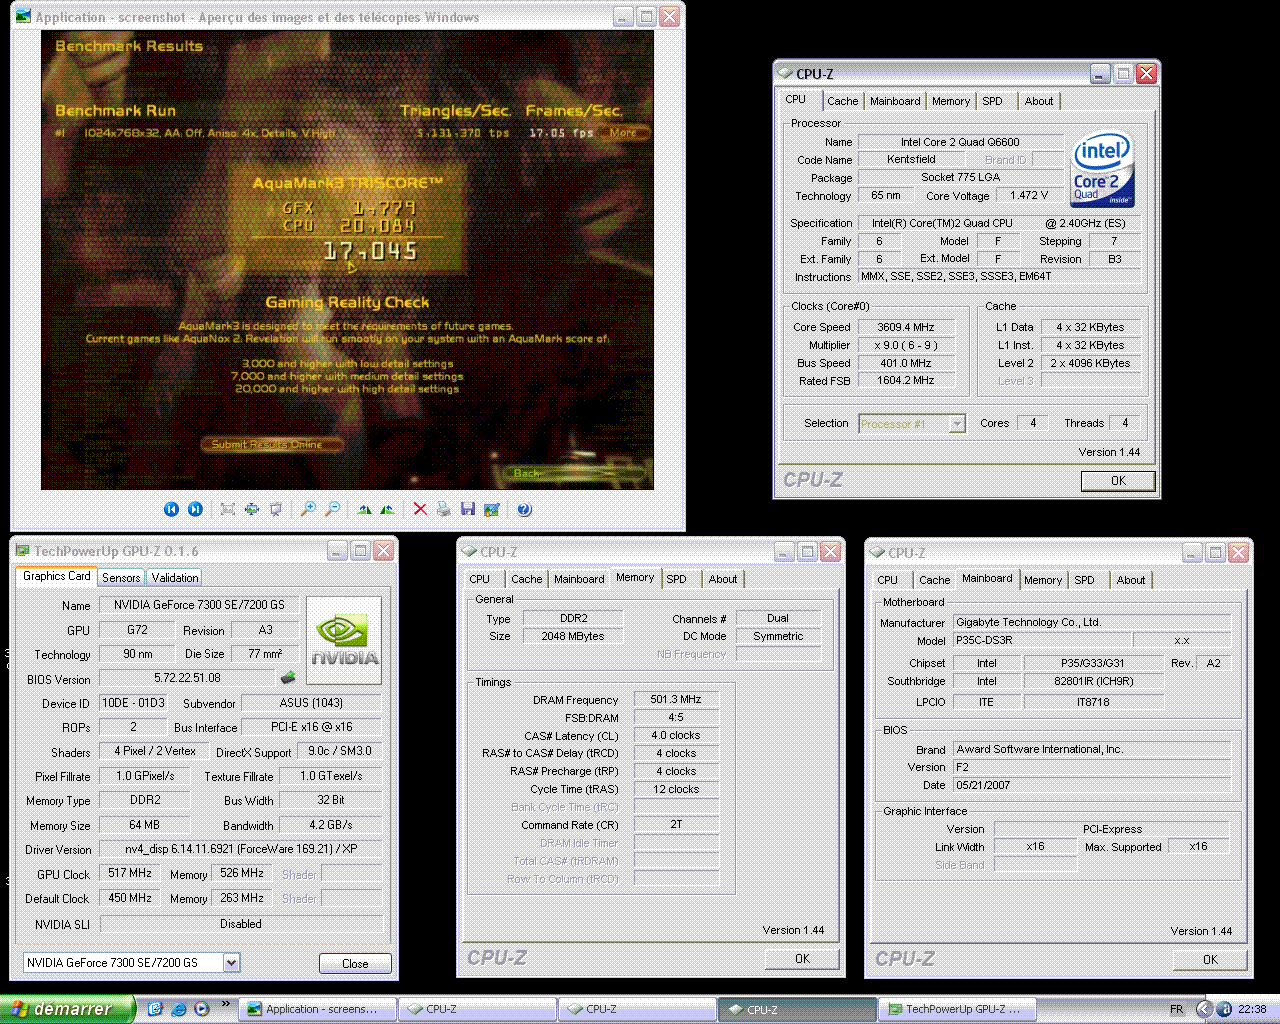Rotate image clockwise in the viewer
1280x1024 pixels.
[364, 509]
